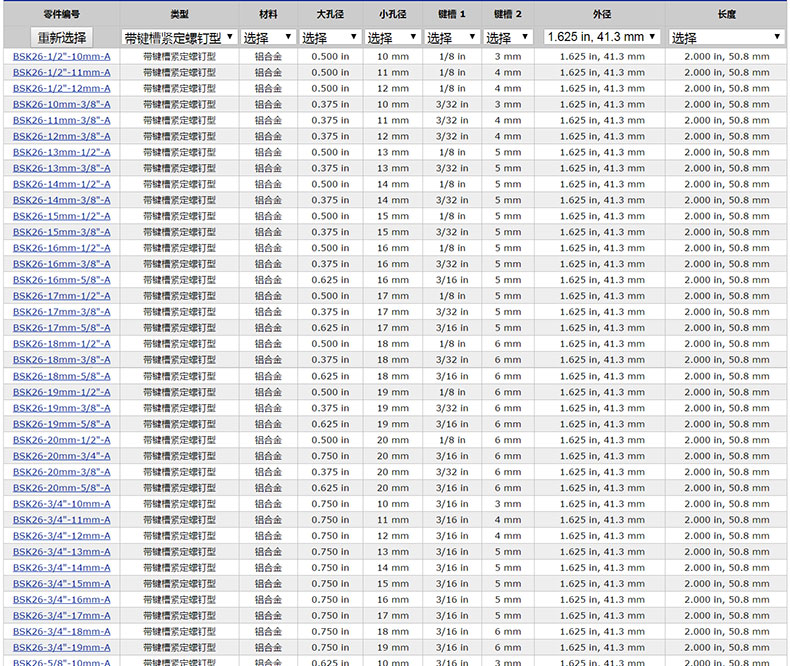
Task: Click the 零件编号 column header
Action: pyautogui.click(x=62, y=15)
